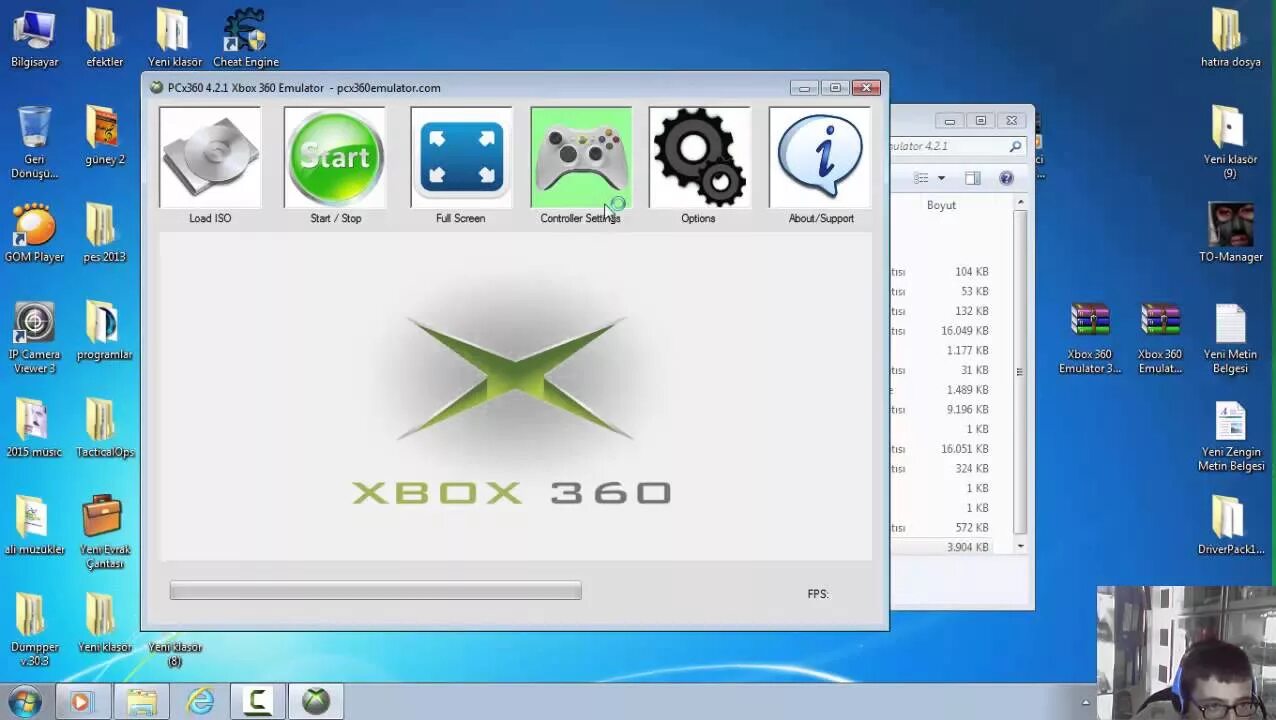
Task: Switch the emulator to Full Screen
Action: click(461, 157)
